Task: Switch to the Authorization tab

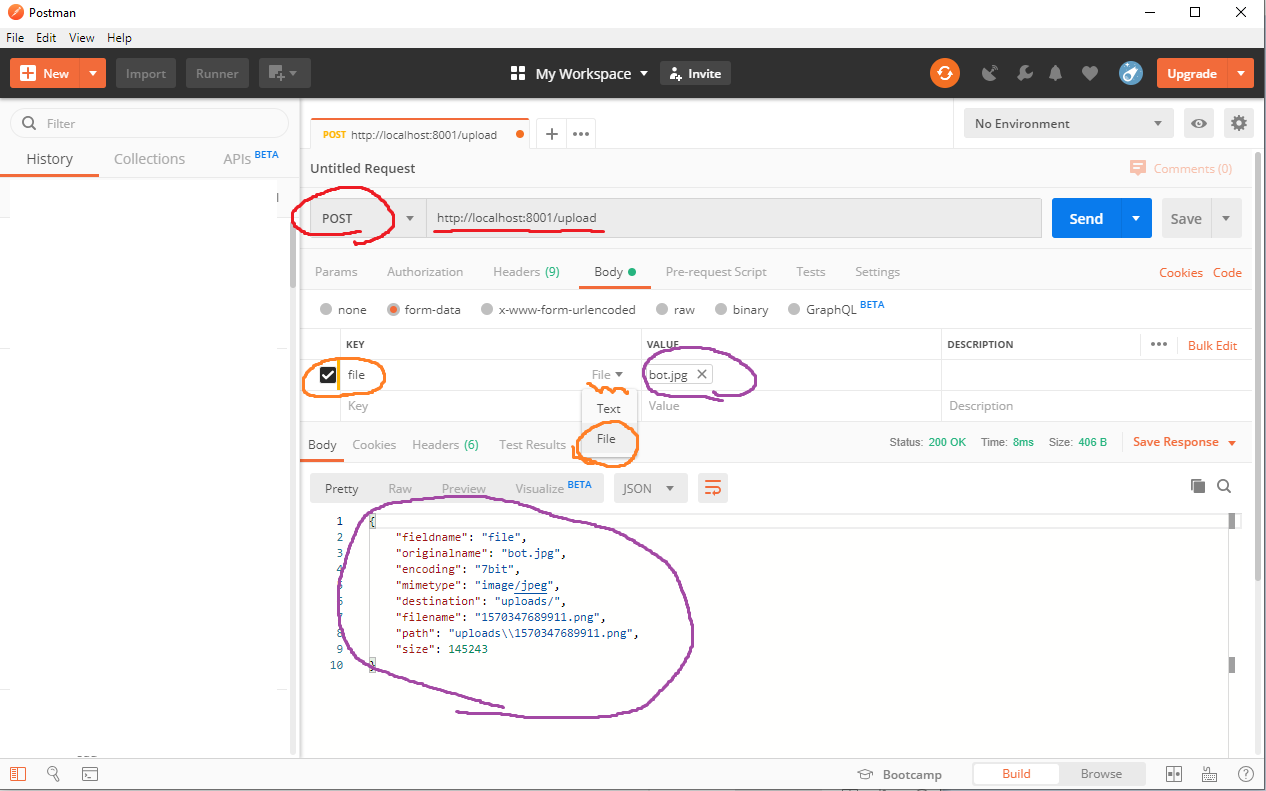Action: (425, 271)
